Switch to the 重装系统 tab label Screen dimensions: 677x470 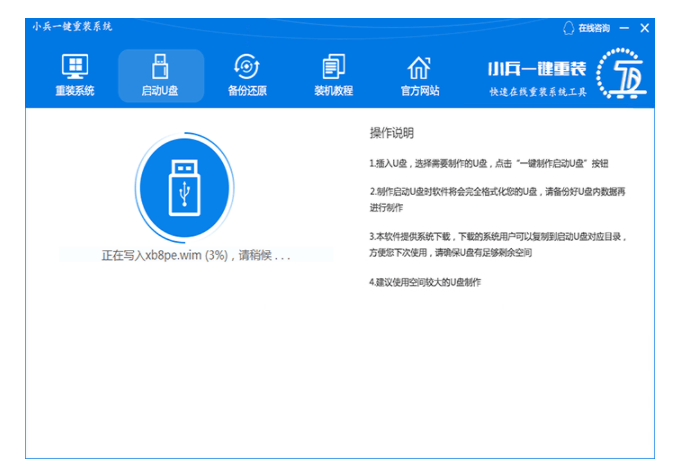pos(75,91)
